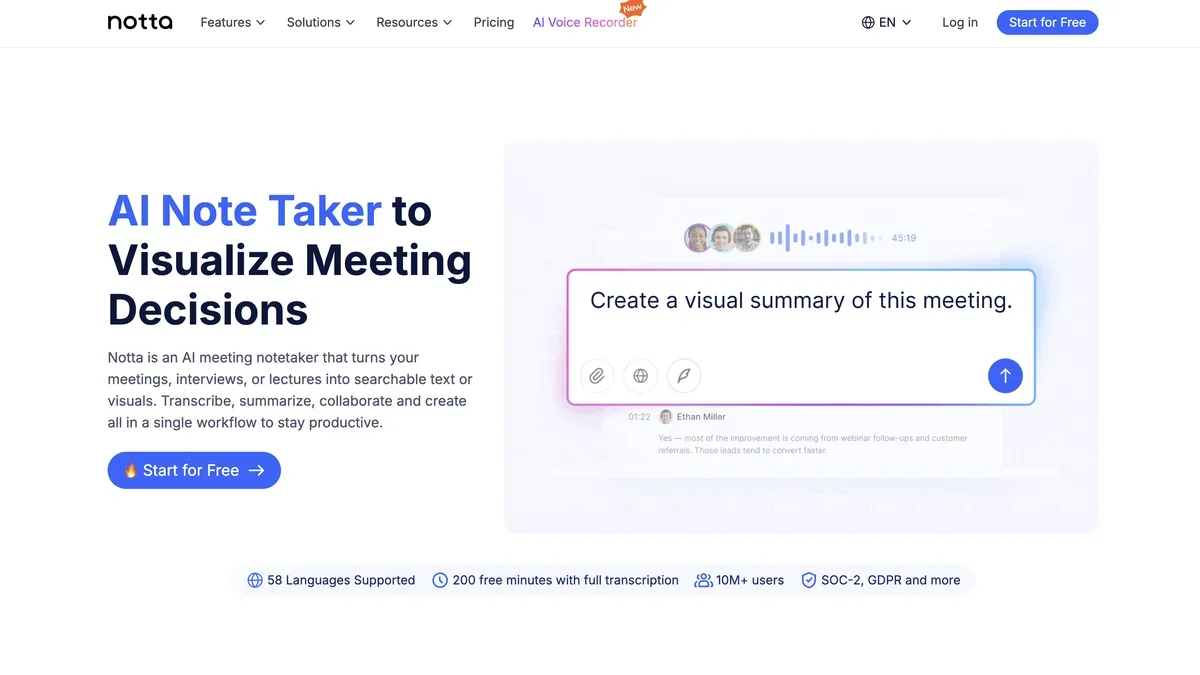
Task: Click the Log in link
Action: tap(960, 22)
